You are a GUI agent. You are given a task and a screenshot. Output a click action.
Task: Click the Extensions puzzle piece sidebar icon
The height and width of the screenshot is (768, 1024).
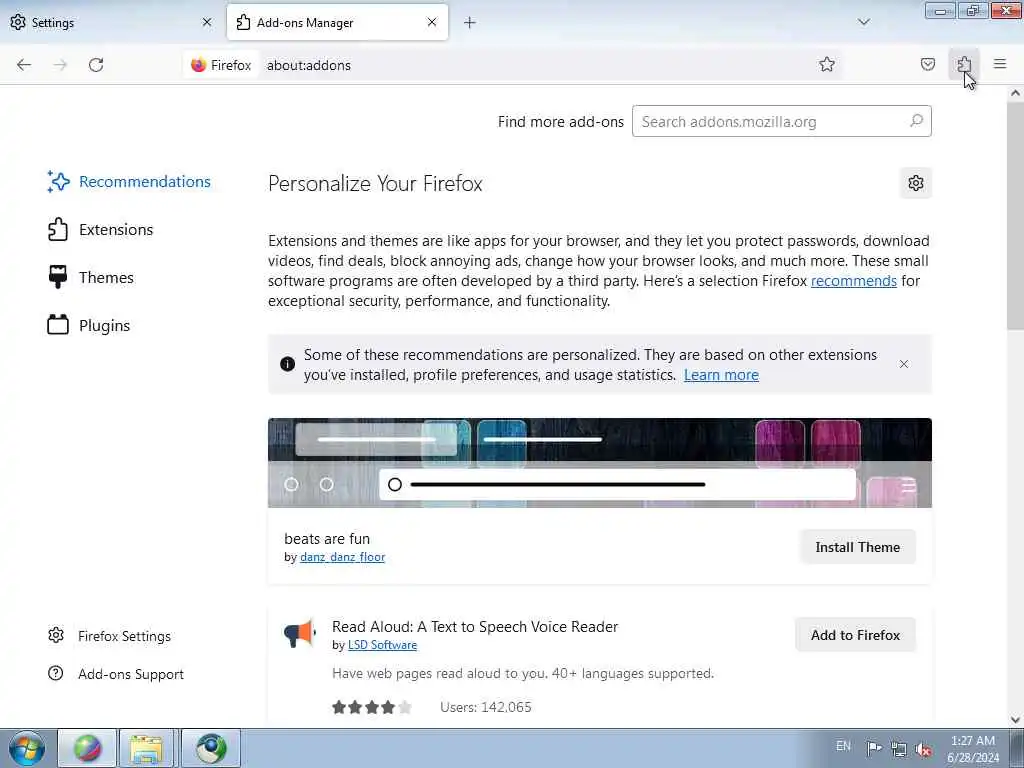click(58, 229)
